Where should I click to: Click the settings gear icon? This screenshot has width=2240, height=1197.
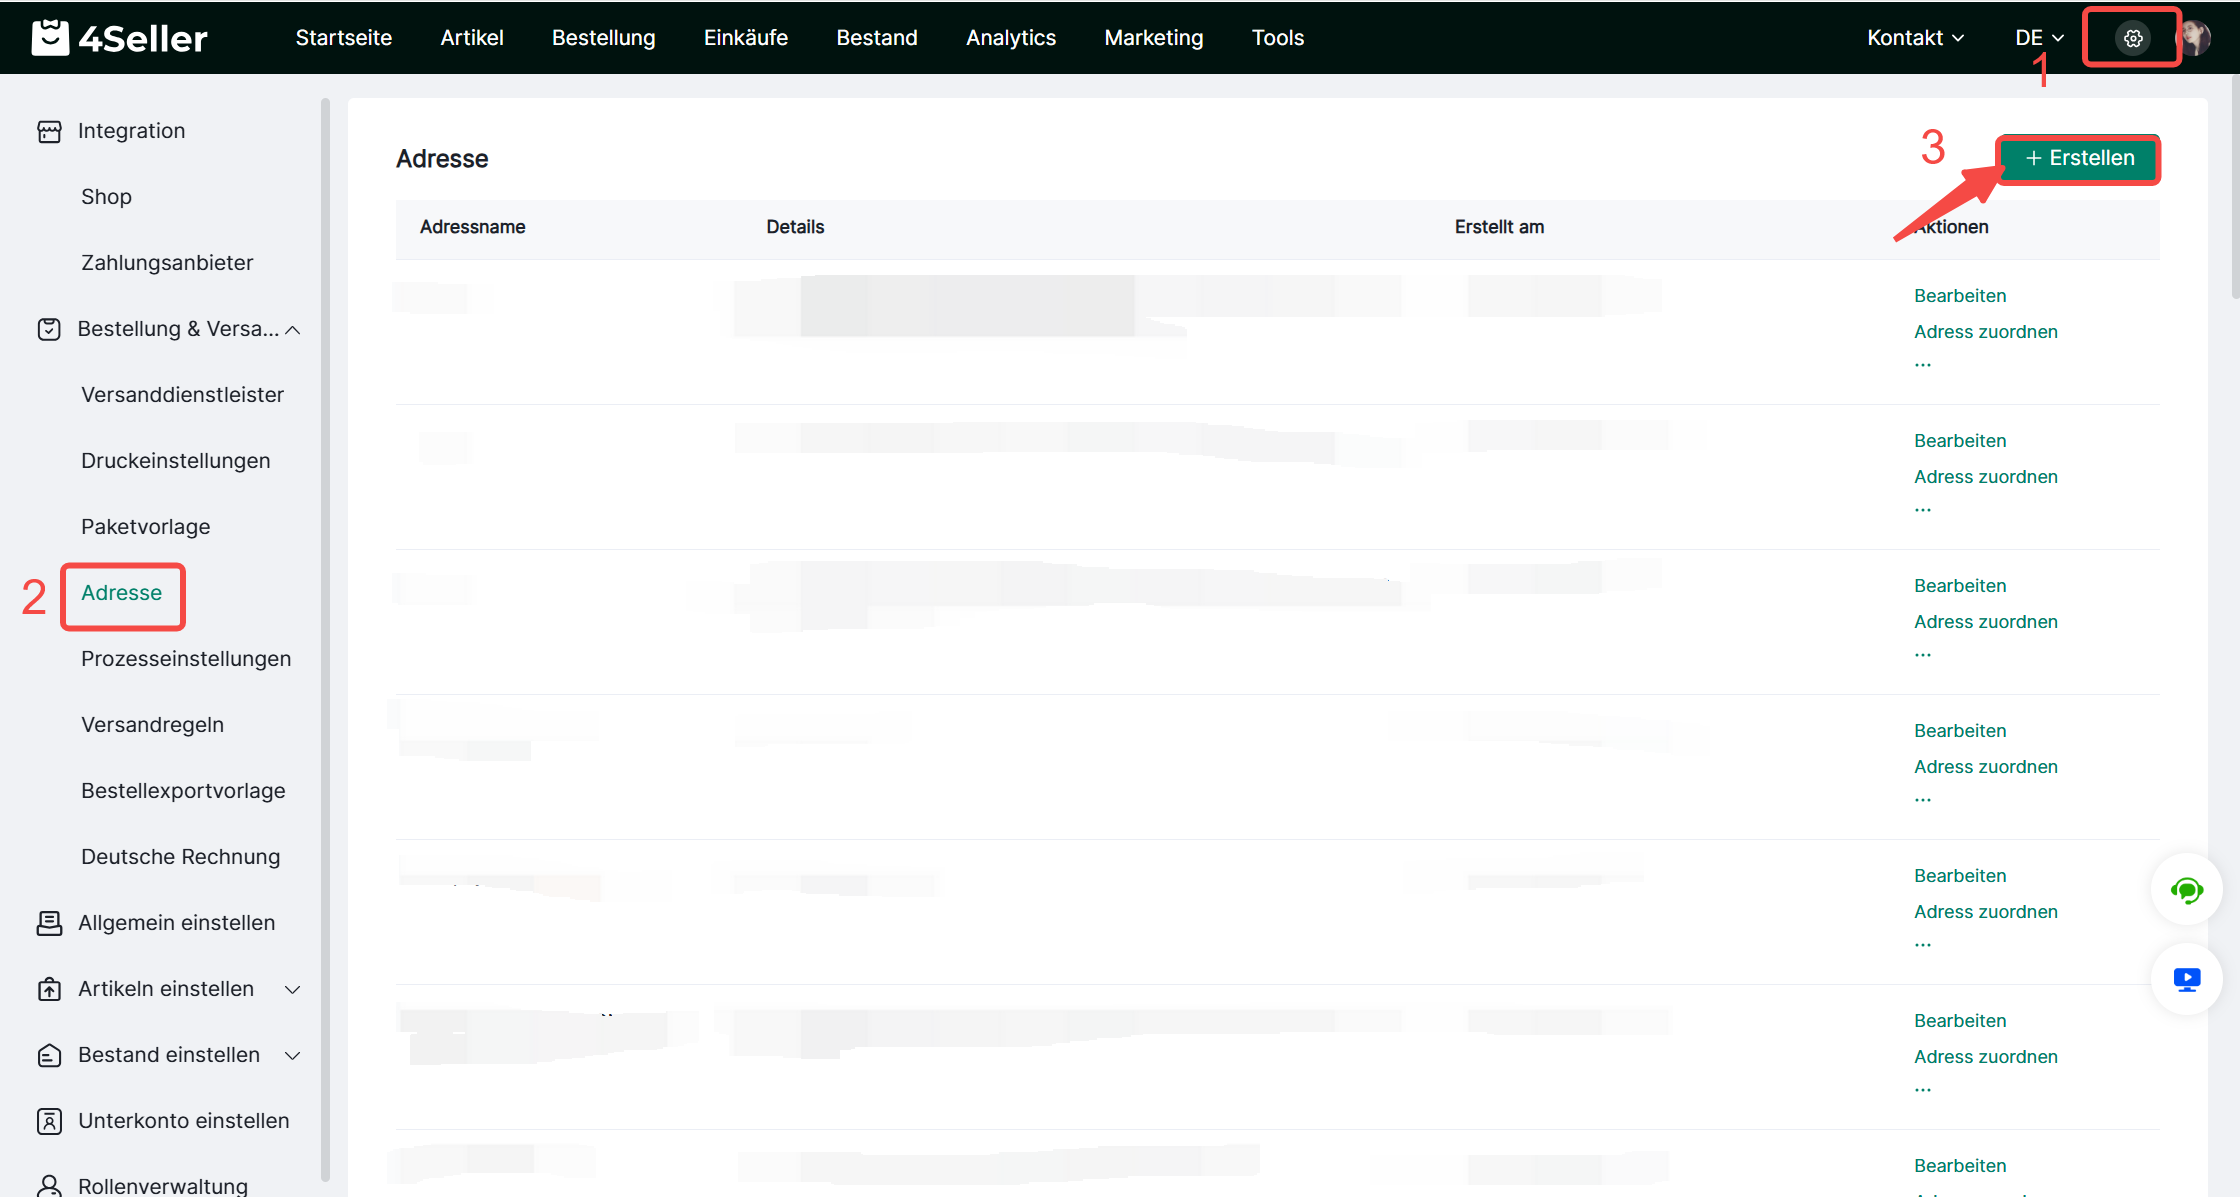tap(2132, 38)
